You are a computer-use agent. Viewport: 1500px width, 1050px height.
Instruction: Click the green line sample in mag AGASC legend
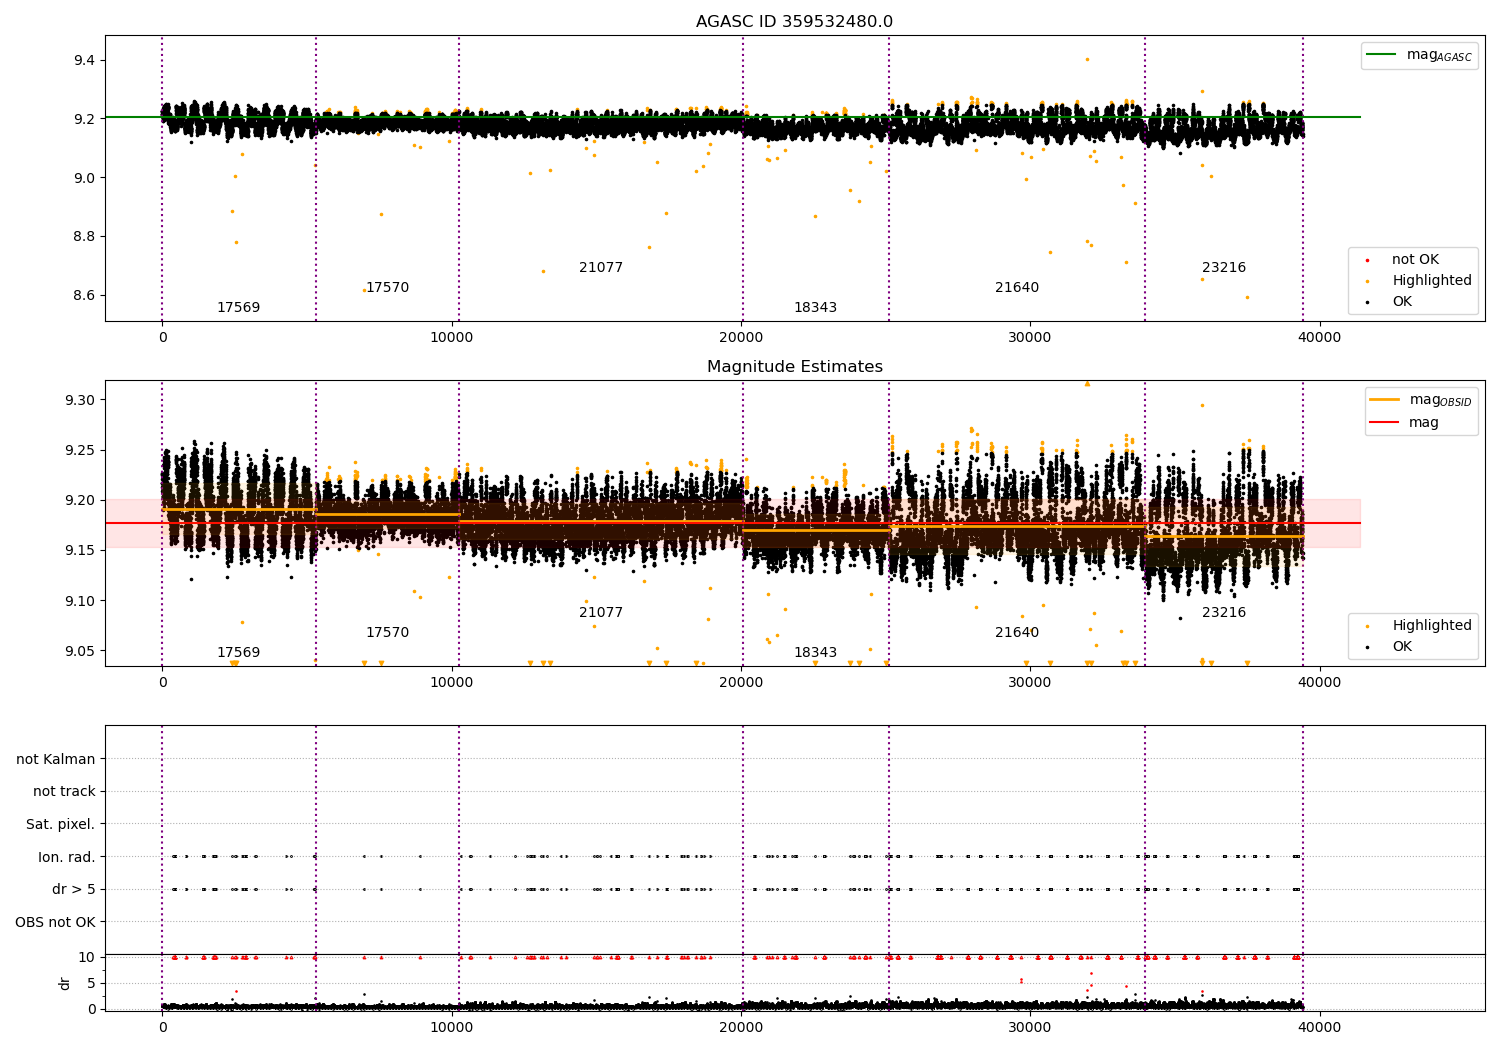coord(1383,55)
